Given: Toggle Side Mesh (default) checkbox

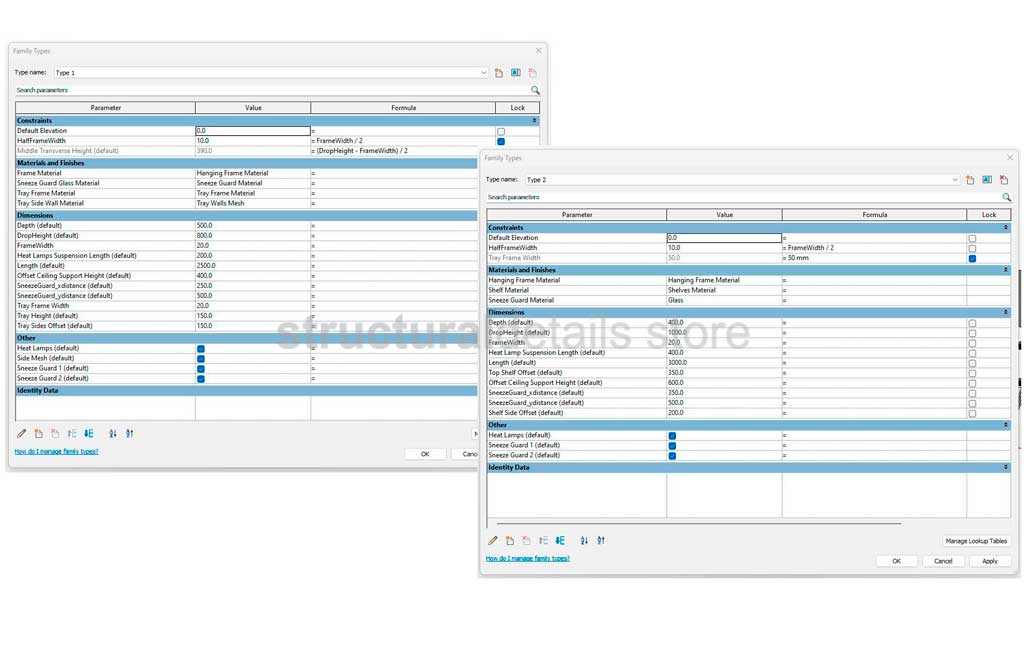Looking at the screenshot, I should pos(201,358).
